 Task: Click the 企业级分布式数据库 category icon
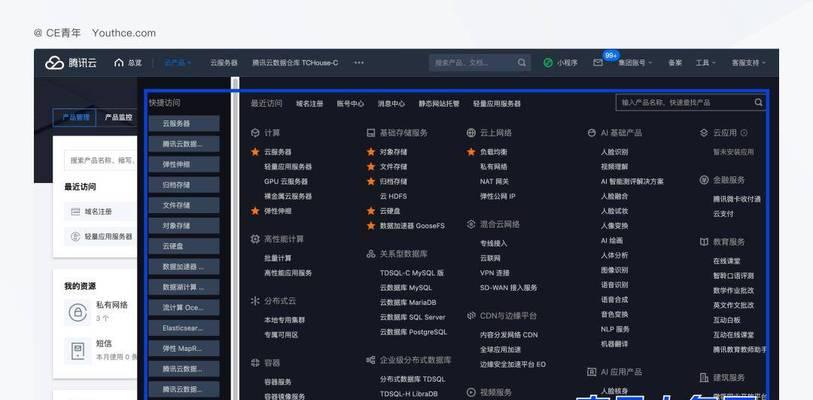coord(371,360)
